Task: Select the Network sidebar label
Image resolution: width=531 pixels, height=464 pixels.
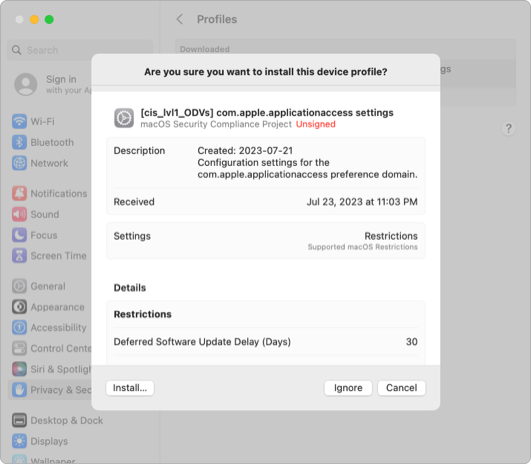Action: tap(49, 163)
